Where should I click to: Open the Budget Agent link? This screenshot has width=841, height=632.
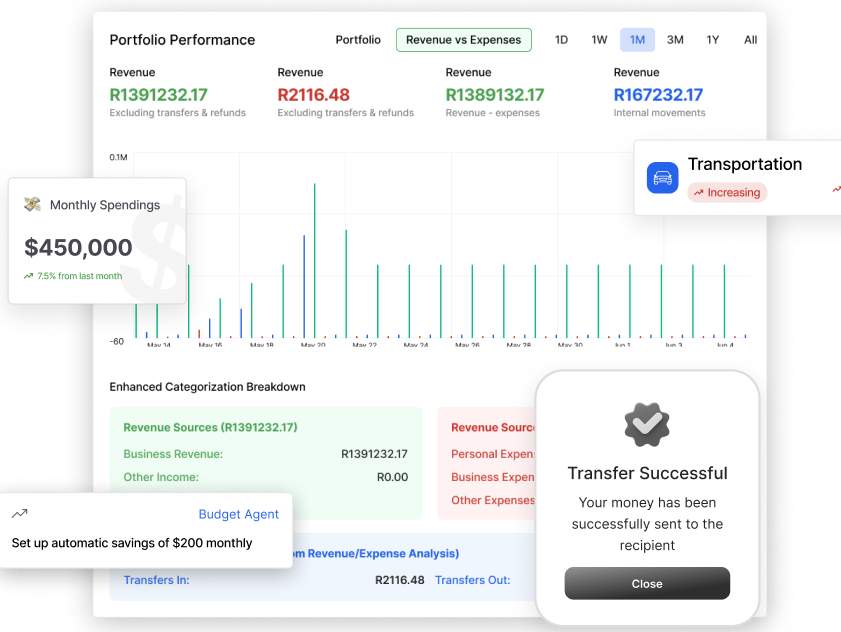pos(238,513)
